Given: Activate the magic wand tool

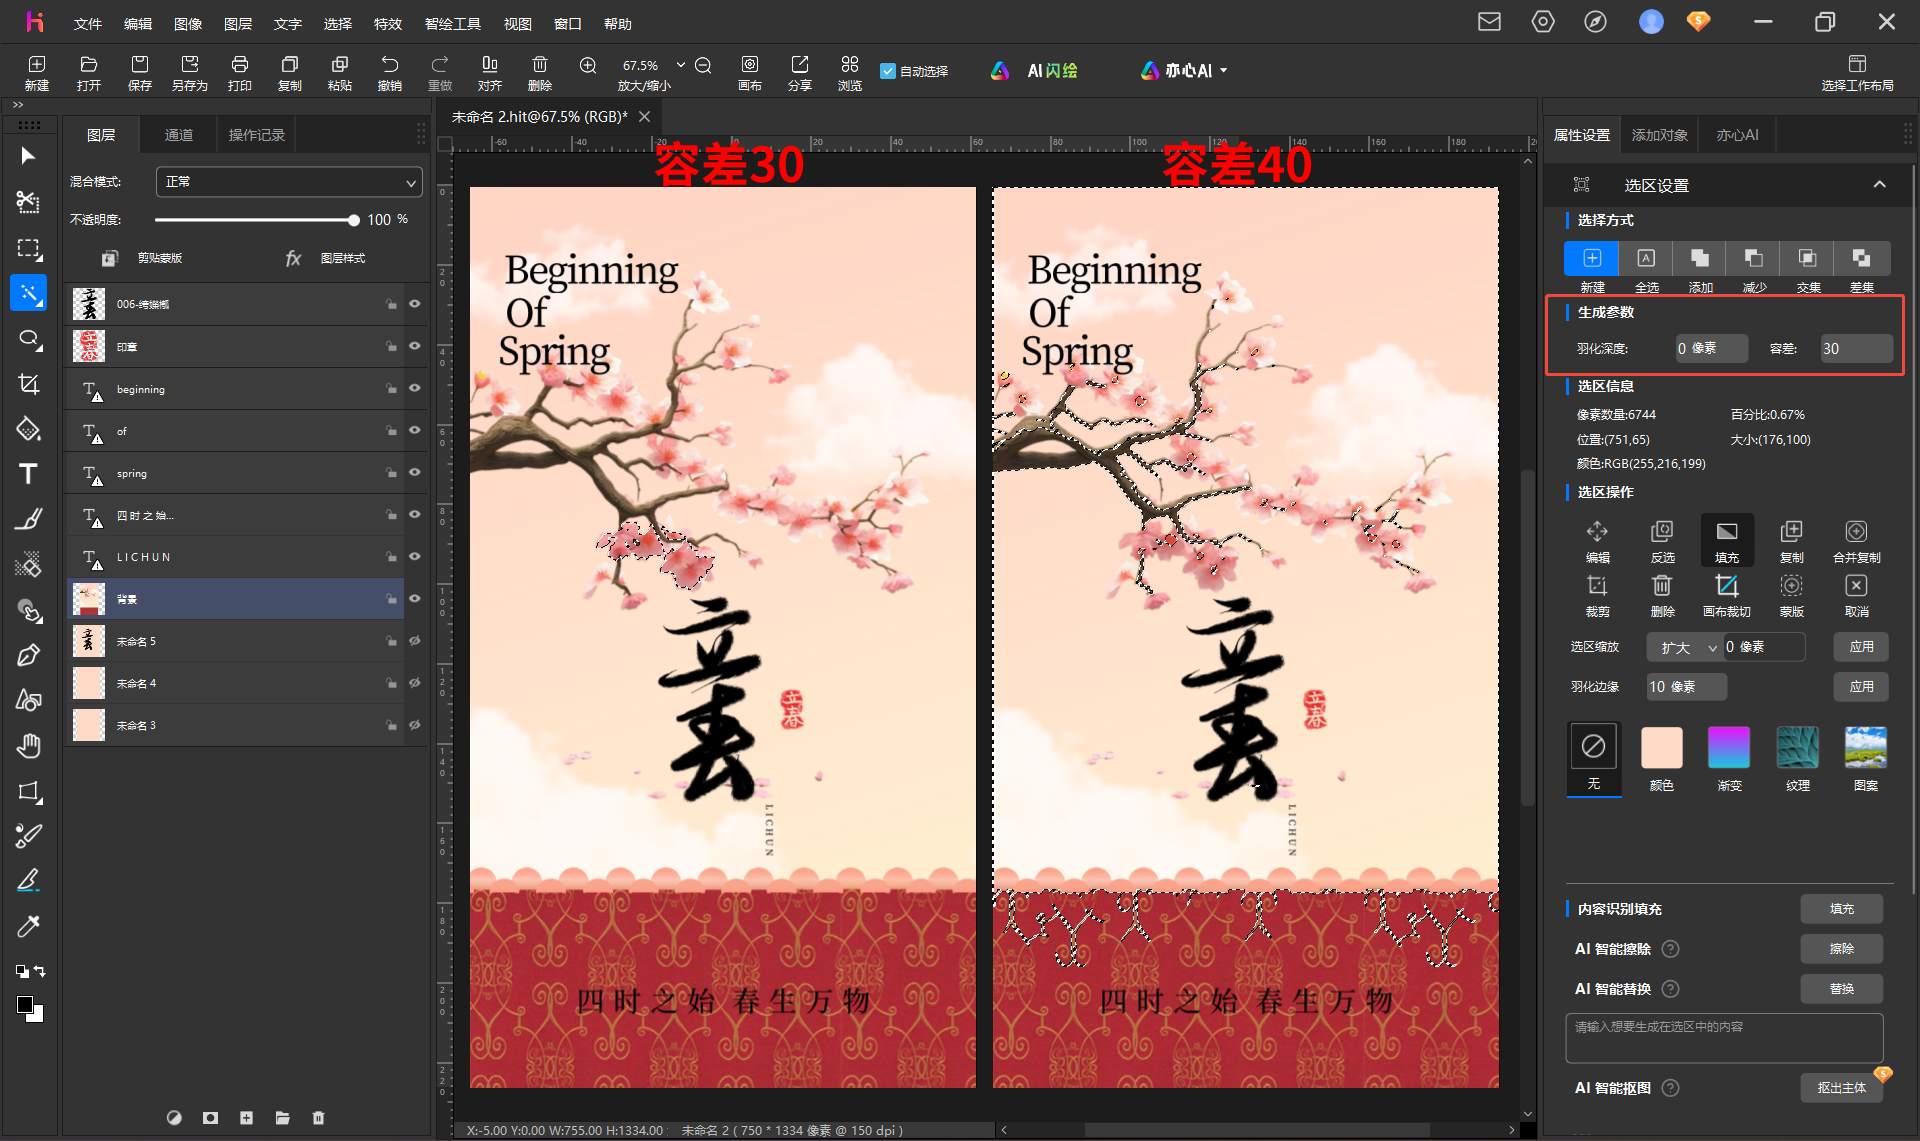Looking at the screenshot, I should coord(28,293).
